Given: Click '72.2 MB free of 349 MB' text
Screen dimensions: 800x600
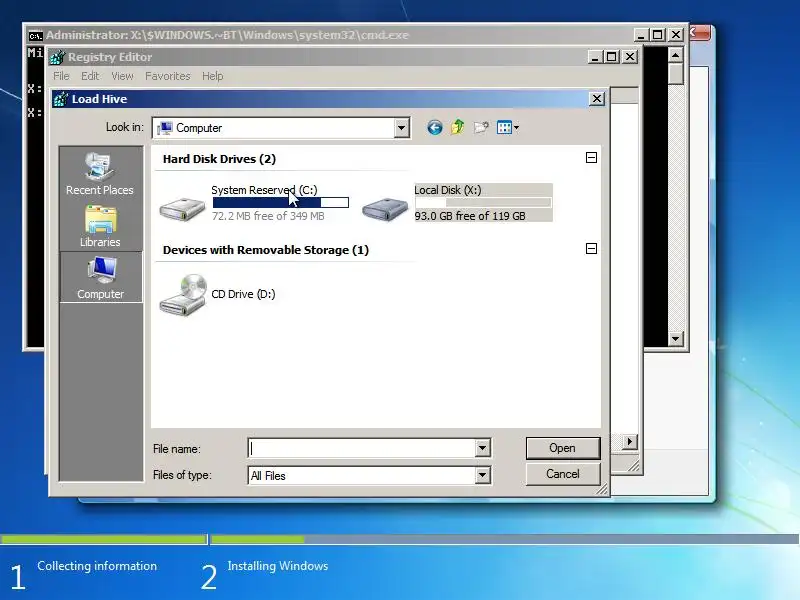Looking at the screenshot, I should tap(268, 216).
